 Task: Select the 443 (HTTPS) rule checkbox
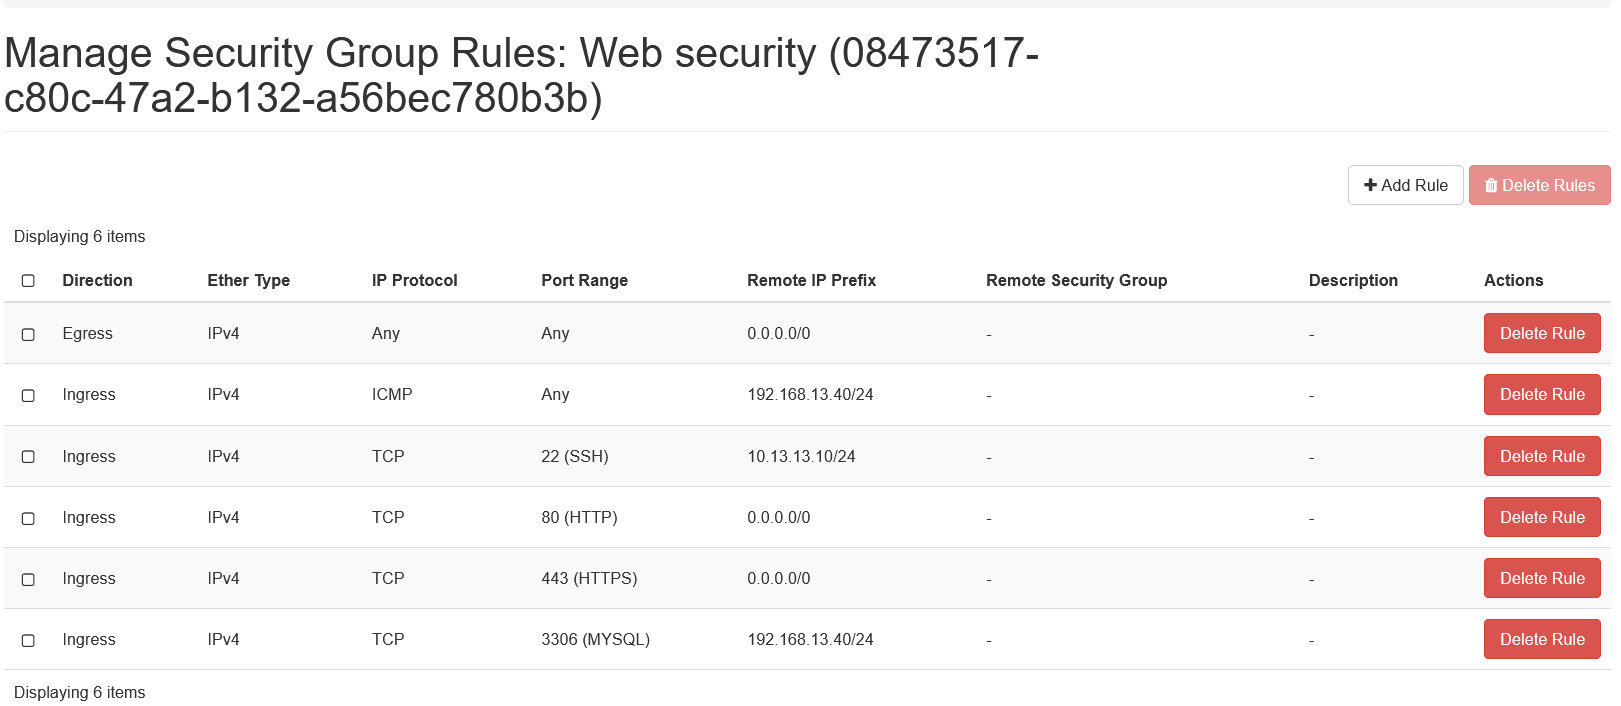tap(28, 579)
